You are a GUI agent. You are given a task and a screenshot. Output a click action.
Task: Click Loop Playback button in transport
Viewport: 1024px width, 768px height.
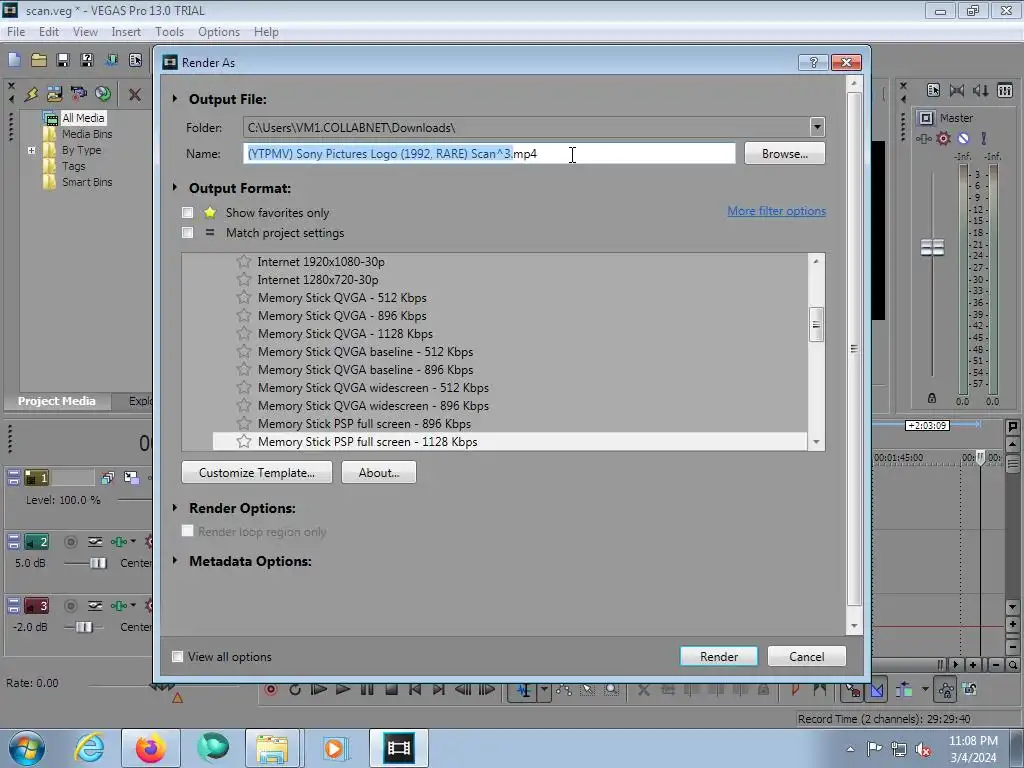coord(295,690)
